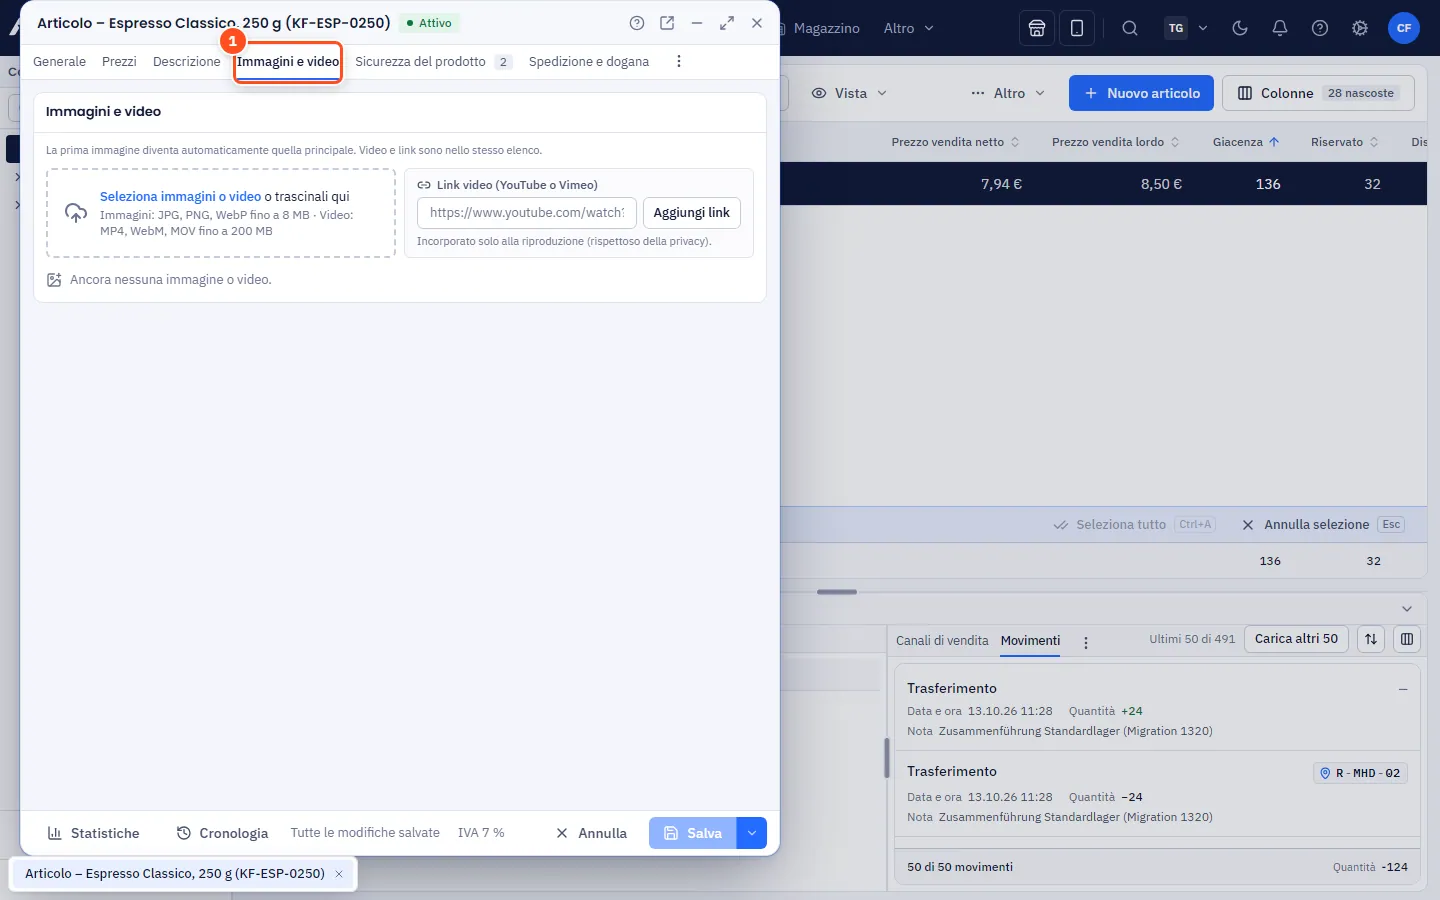Screen dimensions: 1440x900
Task: Switch to Canali di vendita tab
Action: click(x=942, y=640)
